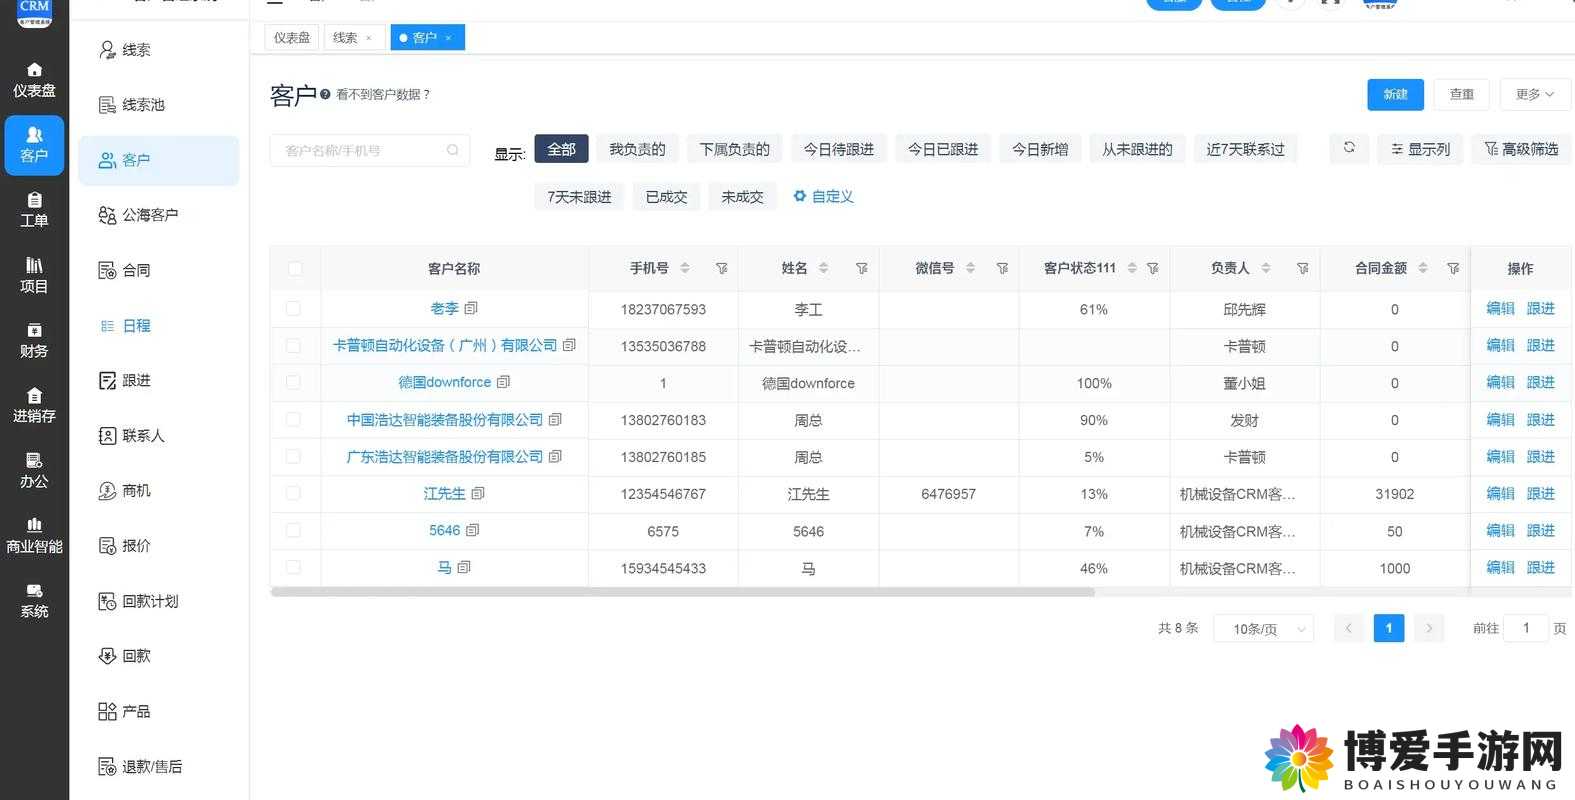Select the 工单 work order sidebar icon

[x=34, y=210]
